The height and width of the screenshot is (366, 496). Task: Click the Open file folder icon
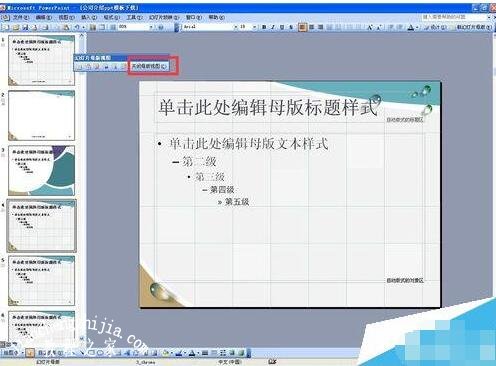click(x=15, y=27)
